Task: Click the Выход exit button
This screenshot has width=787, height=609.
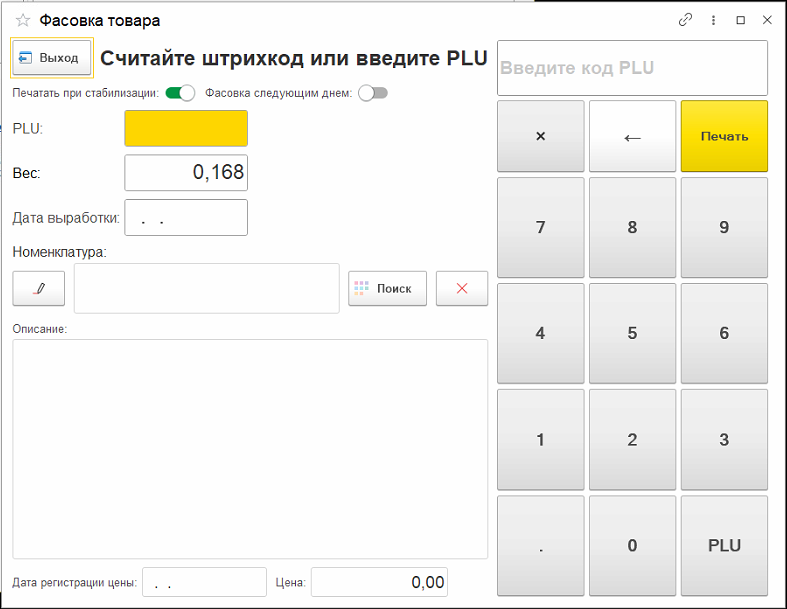Action: pos(52,58)
